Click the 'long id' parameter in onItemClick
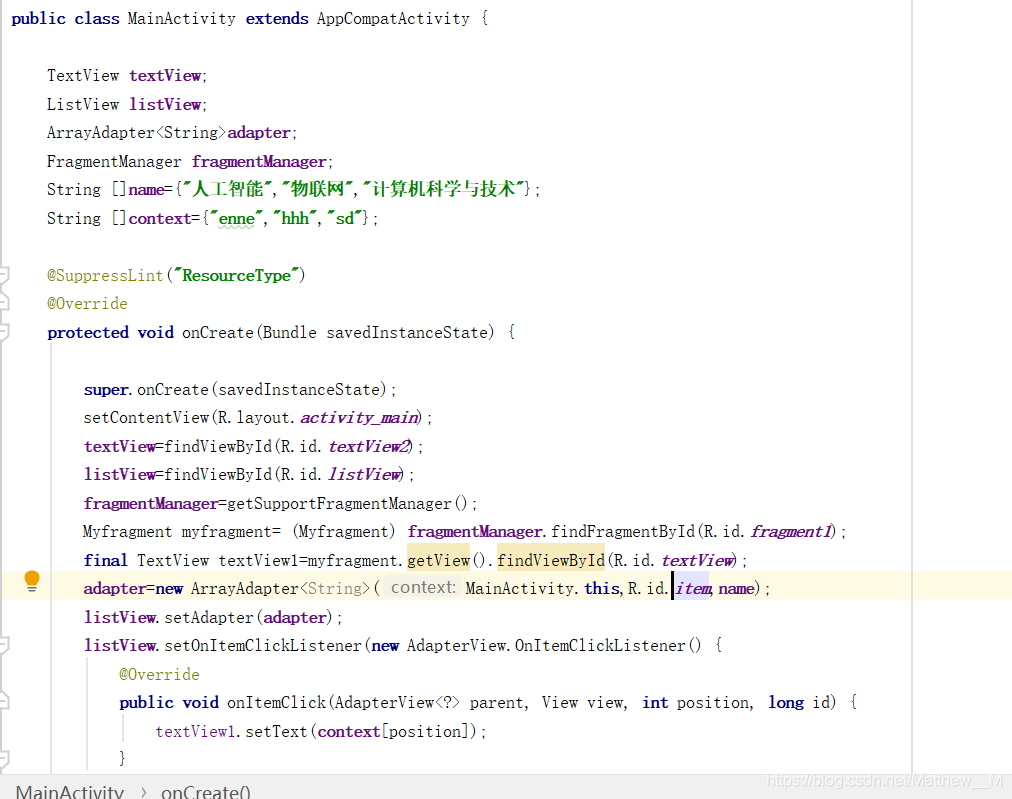This screenshot has width=1012, height=799. [x=802, y=702]
